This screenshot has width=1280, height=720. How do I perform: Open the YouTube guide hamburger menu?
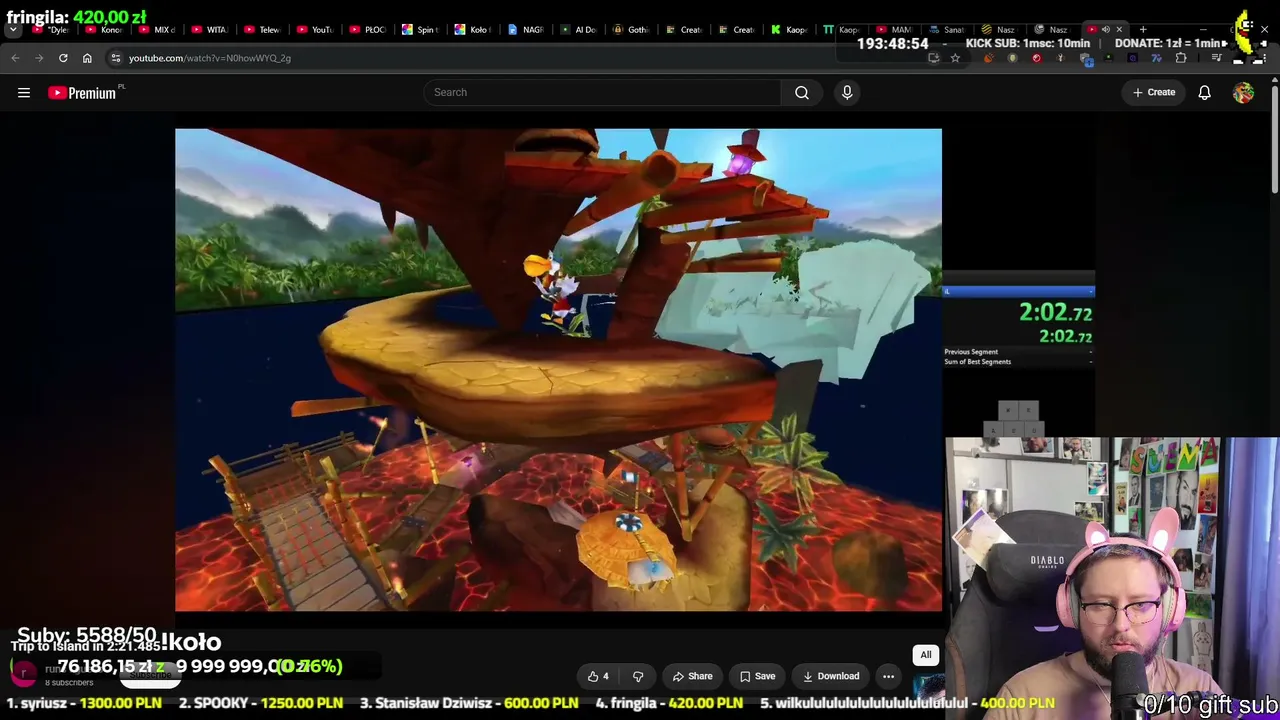[24, 93]
